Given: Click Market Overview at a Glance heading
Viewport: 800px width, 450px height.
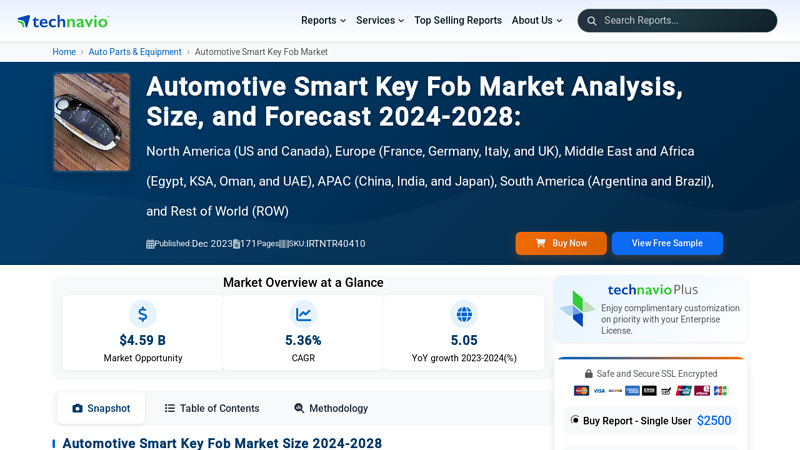Looking at the screenshot, I should coord(303,283).
